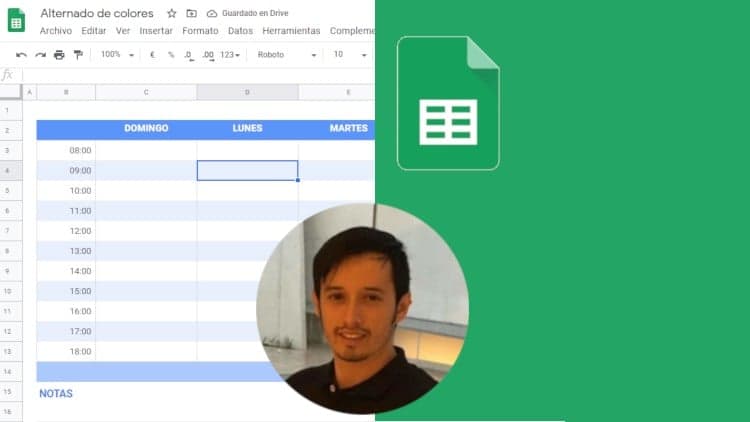This screenshot has height=422, width=750.
Task: Open the Formato menu
Action: [200, 31]
